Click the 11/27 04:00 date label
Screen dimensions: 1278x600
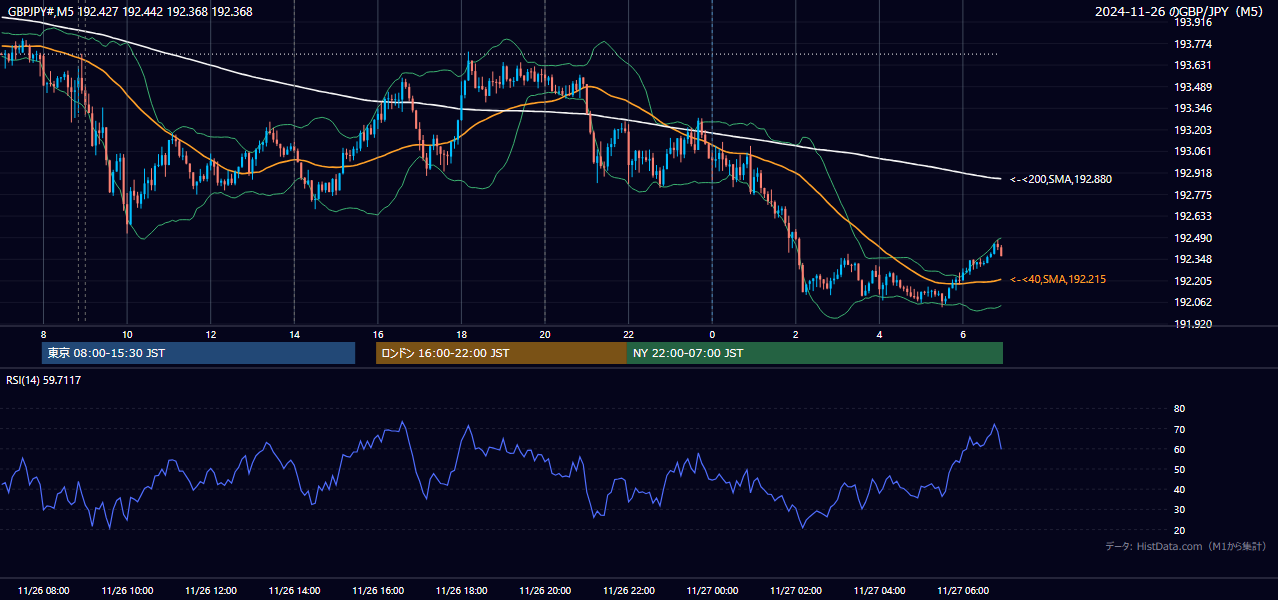(879, 591)
